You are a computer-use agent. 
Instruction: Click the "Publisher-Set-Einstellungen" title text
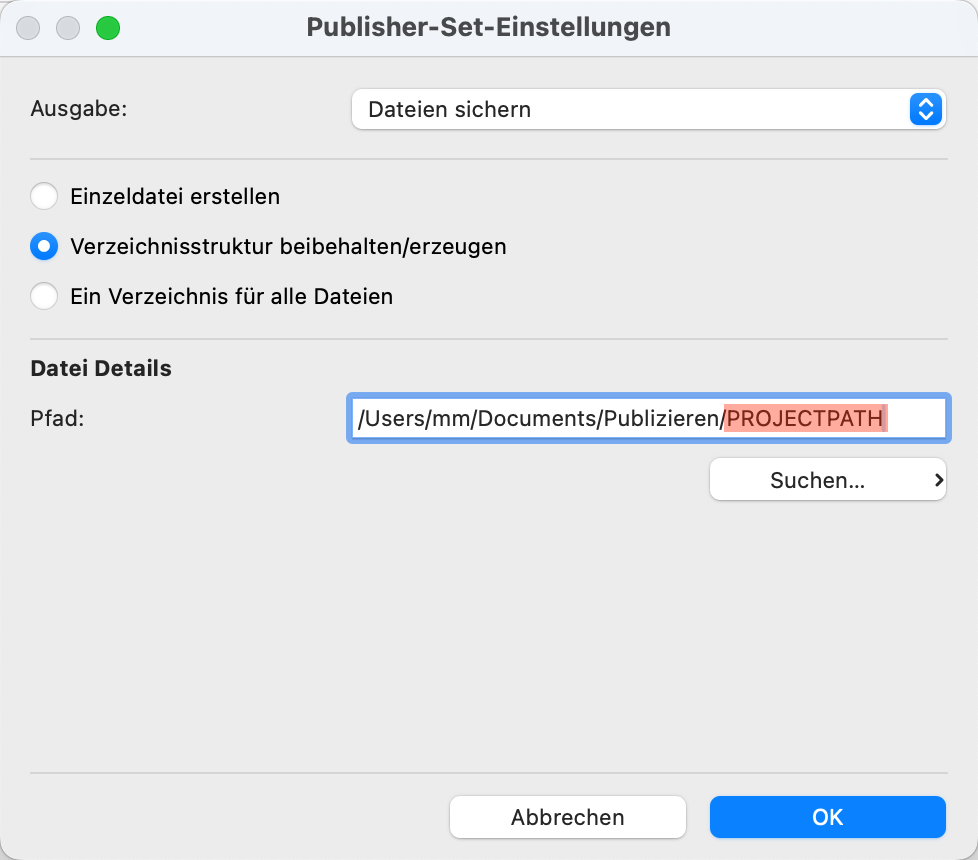pyautogui.click(x=489, y=27)
